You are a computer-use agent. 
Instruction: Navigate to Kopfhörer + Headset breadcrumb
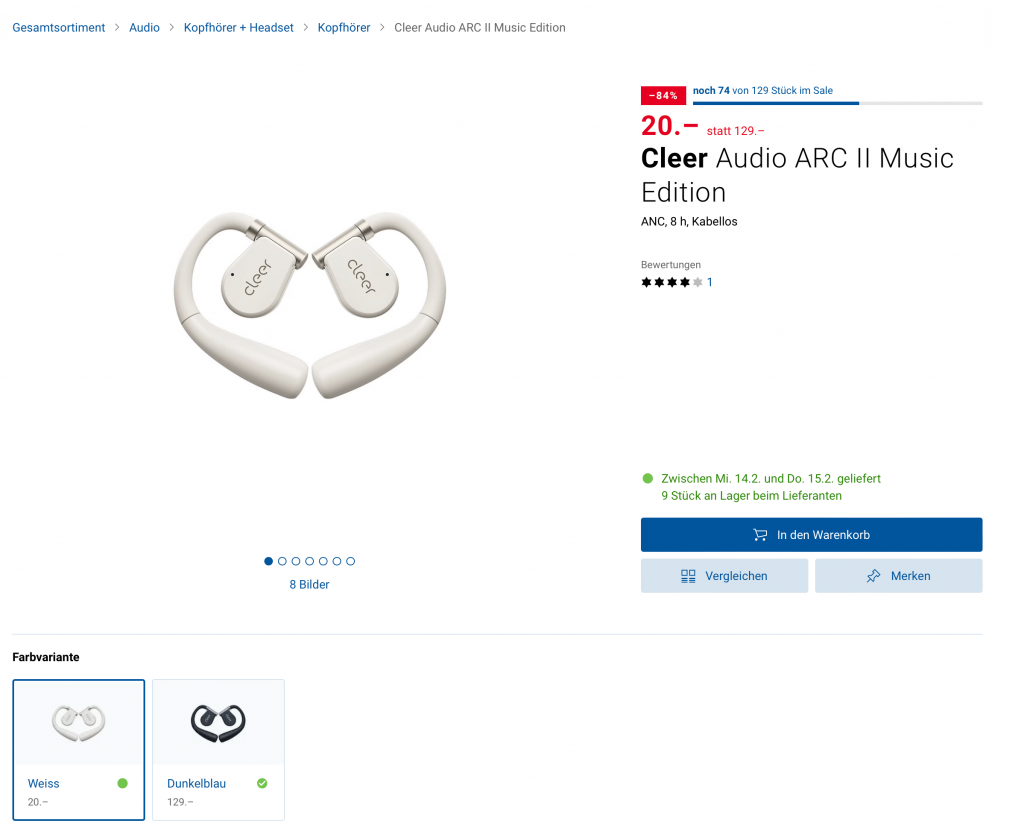coord(239,28)
